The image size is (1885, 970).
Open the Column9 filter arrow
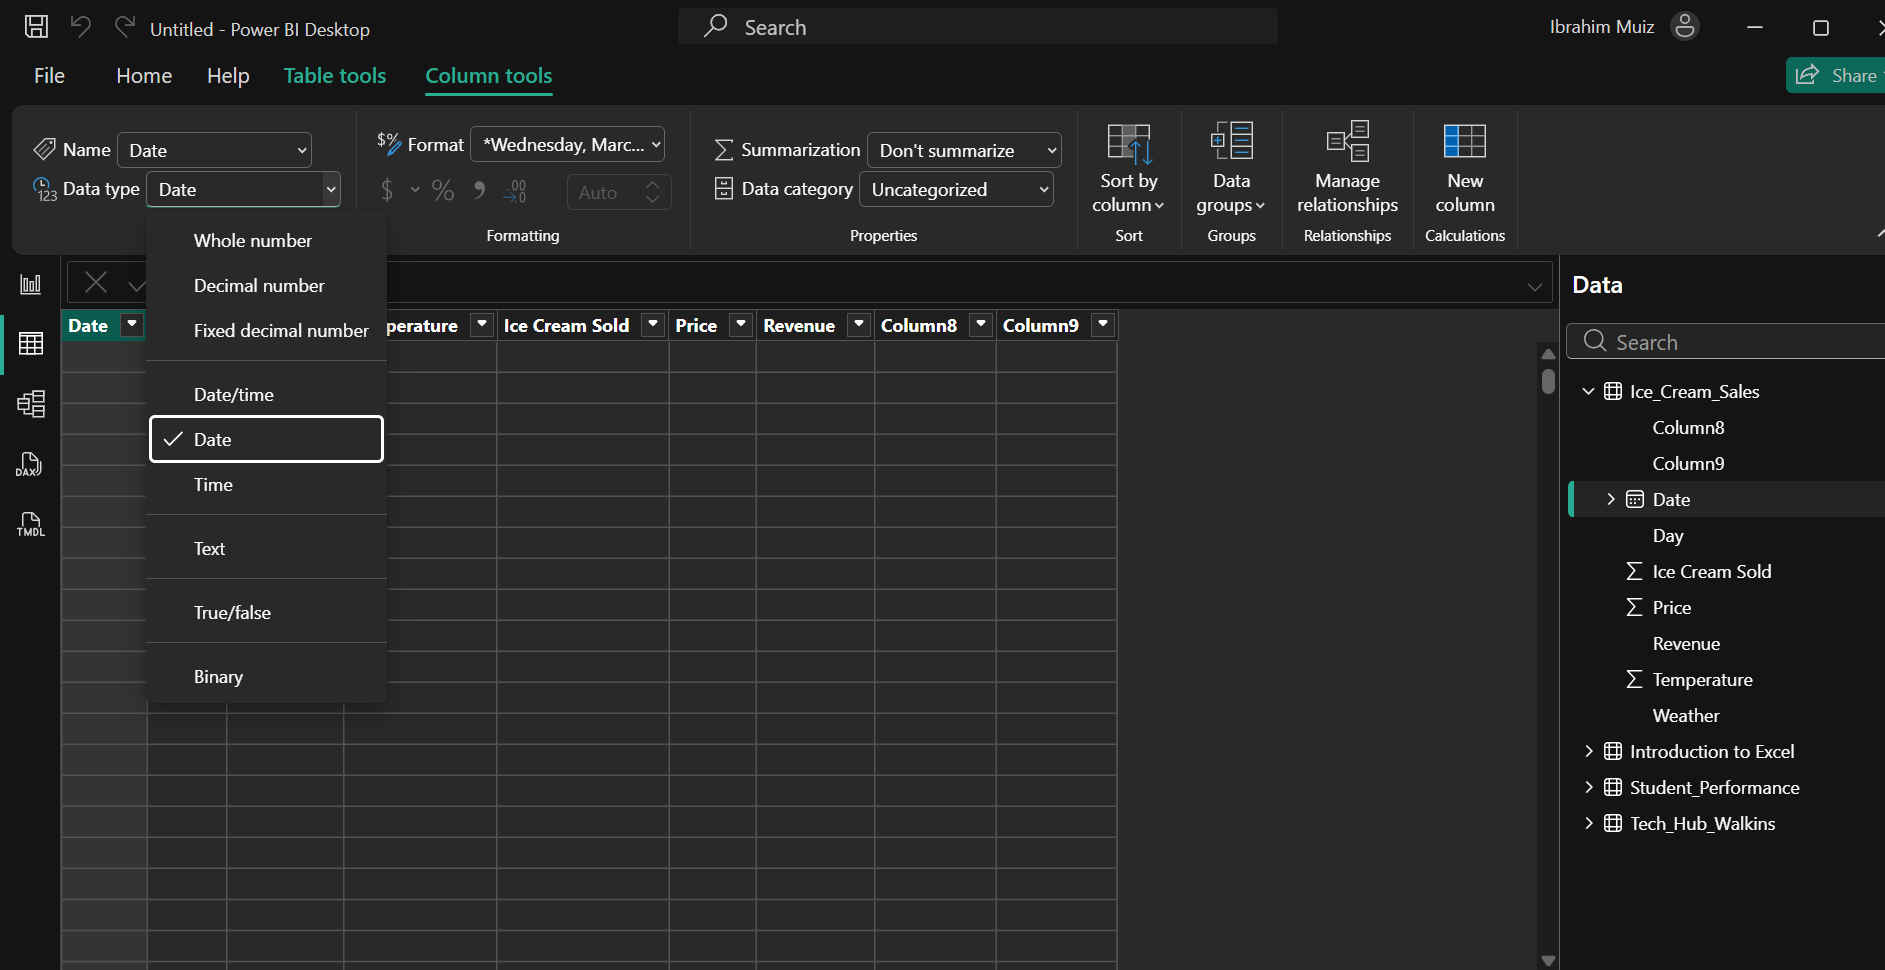[1103, 324]
